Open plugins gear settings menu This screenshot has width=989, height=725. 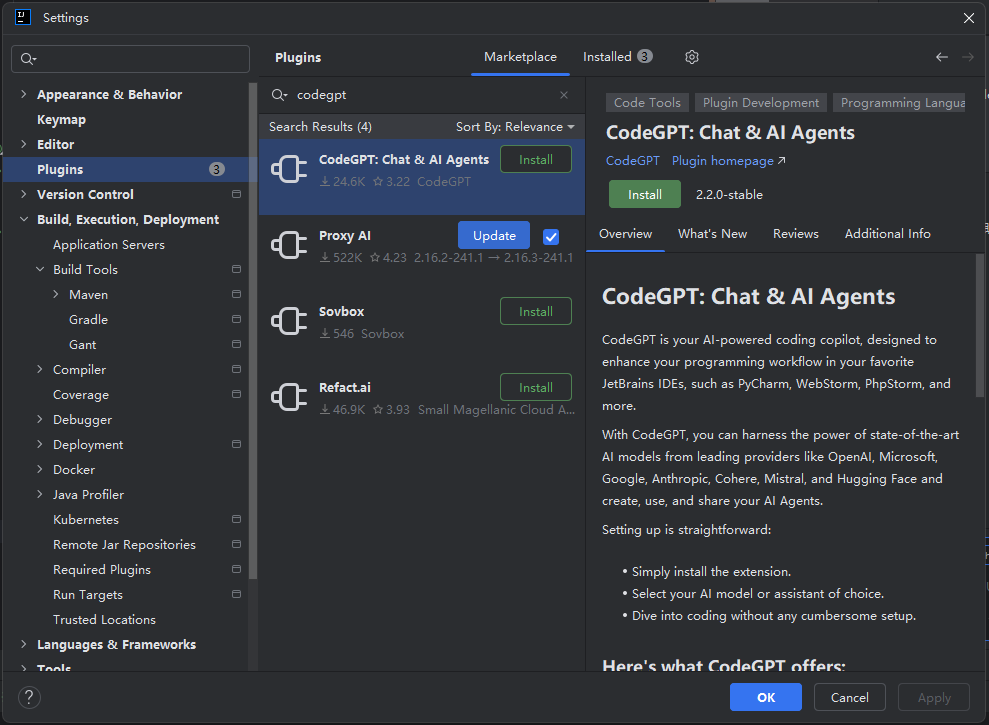(692, 57)
